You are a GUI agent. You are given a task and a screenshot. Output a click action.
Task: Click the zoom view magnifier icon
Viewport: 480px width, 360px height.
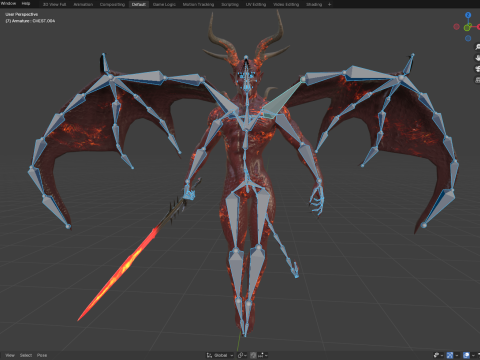(x=477, y=47)
